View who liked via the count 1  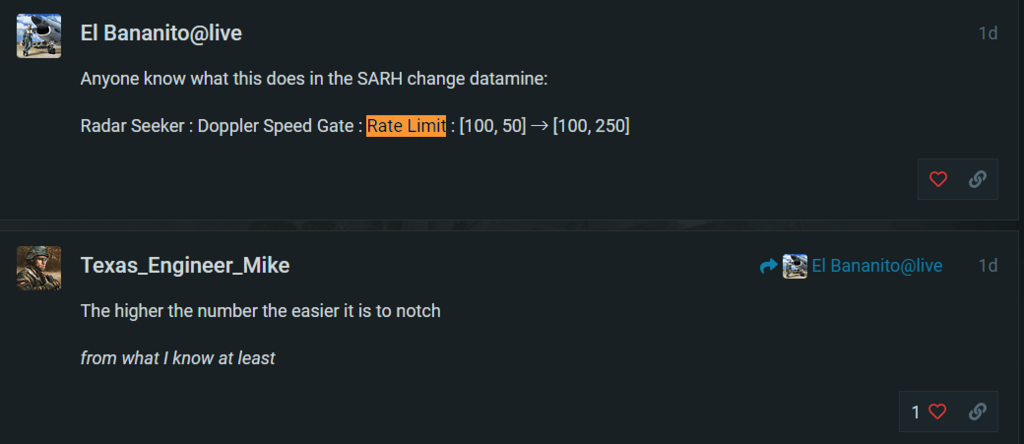916,412
